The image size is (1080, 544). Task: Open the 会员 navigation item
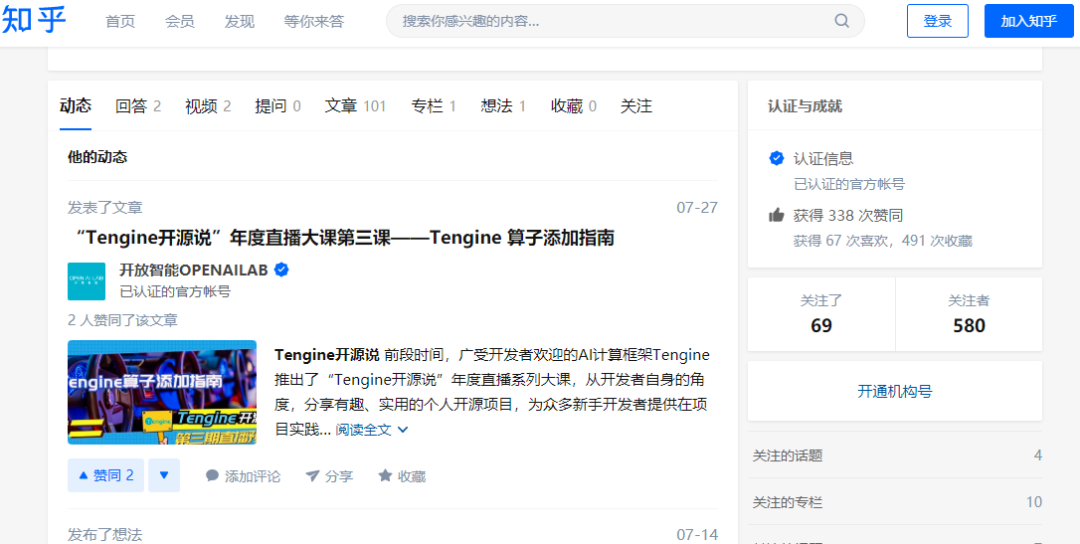coord(180,21)
